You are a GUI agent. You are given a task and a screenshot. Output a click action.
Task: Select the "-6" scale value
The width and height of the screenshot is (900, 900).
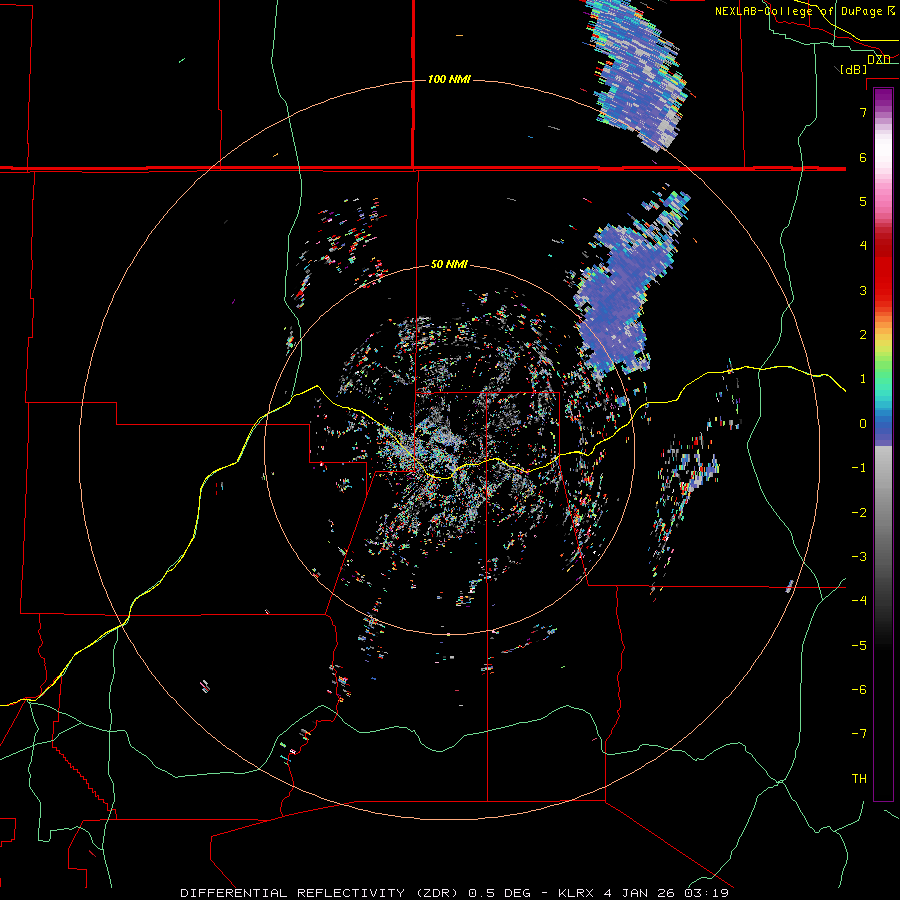pyautogui.click(x=859, y=690)
